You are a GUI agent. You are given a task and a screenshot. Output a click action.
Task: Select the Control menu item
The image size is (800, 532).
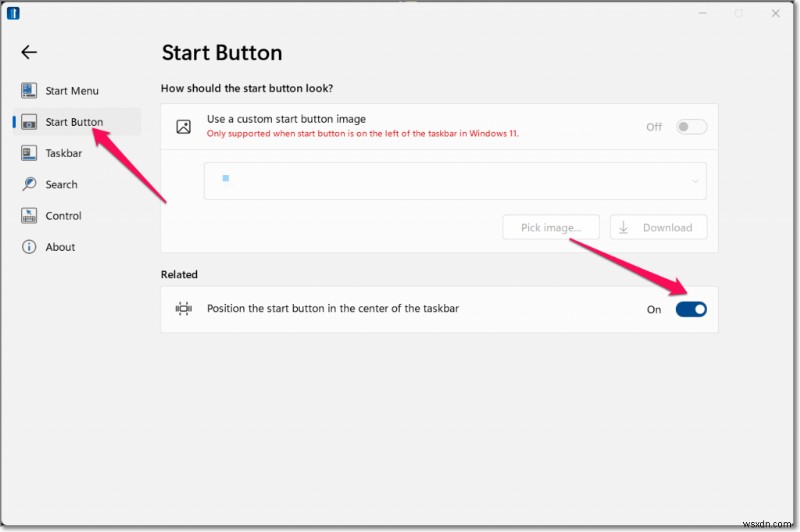tap(64, 216)
